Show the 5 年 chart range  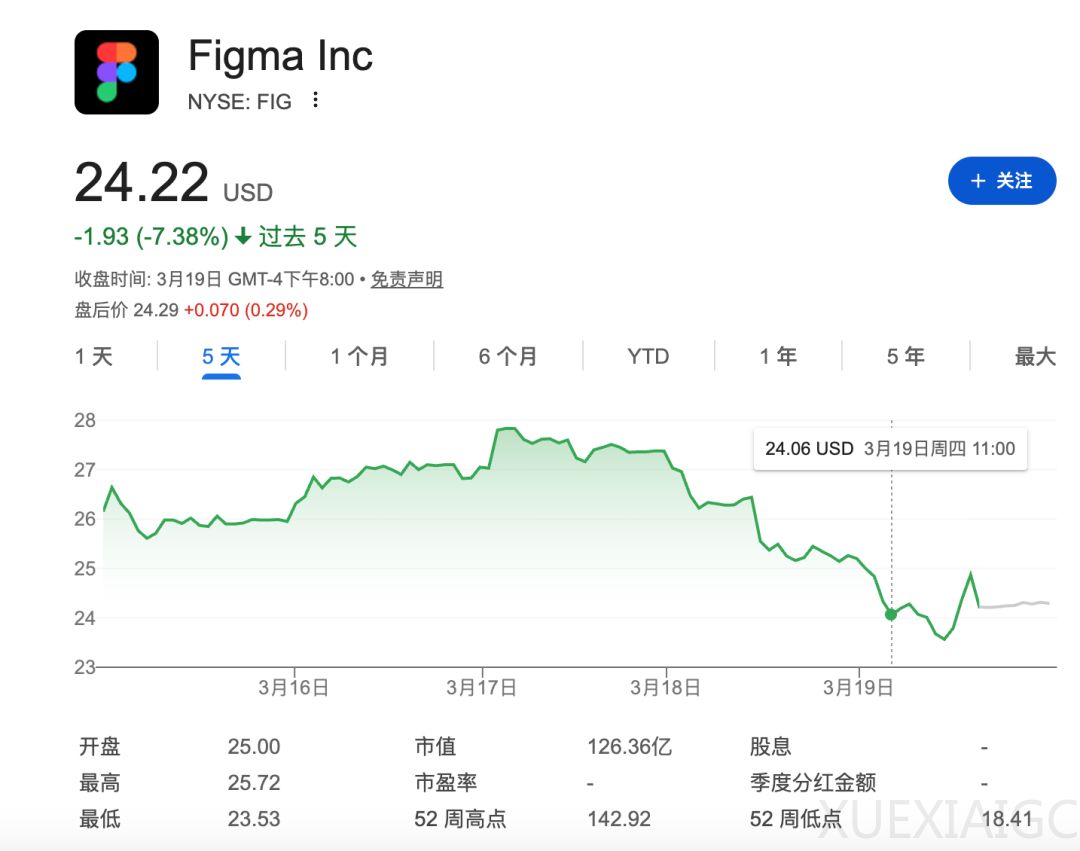click(x=906, y=357)
